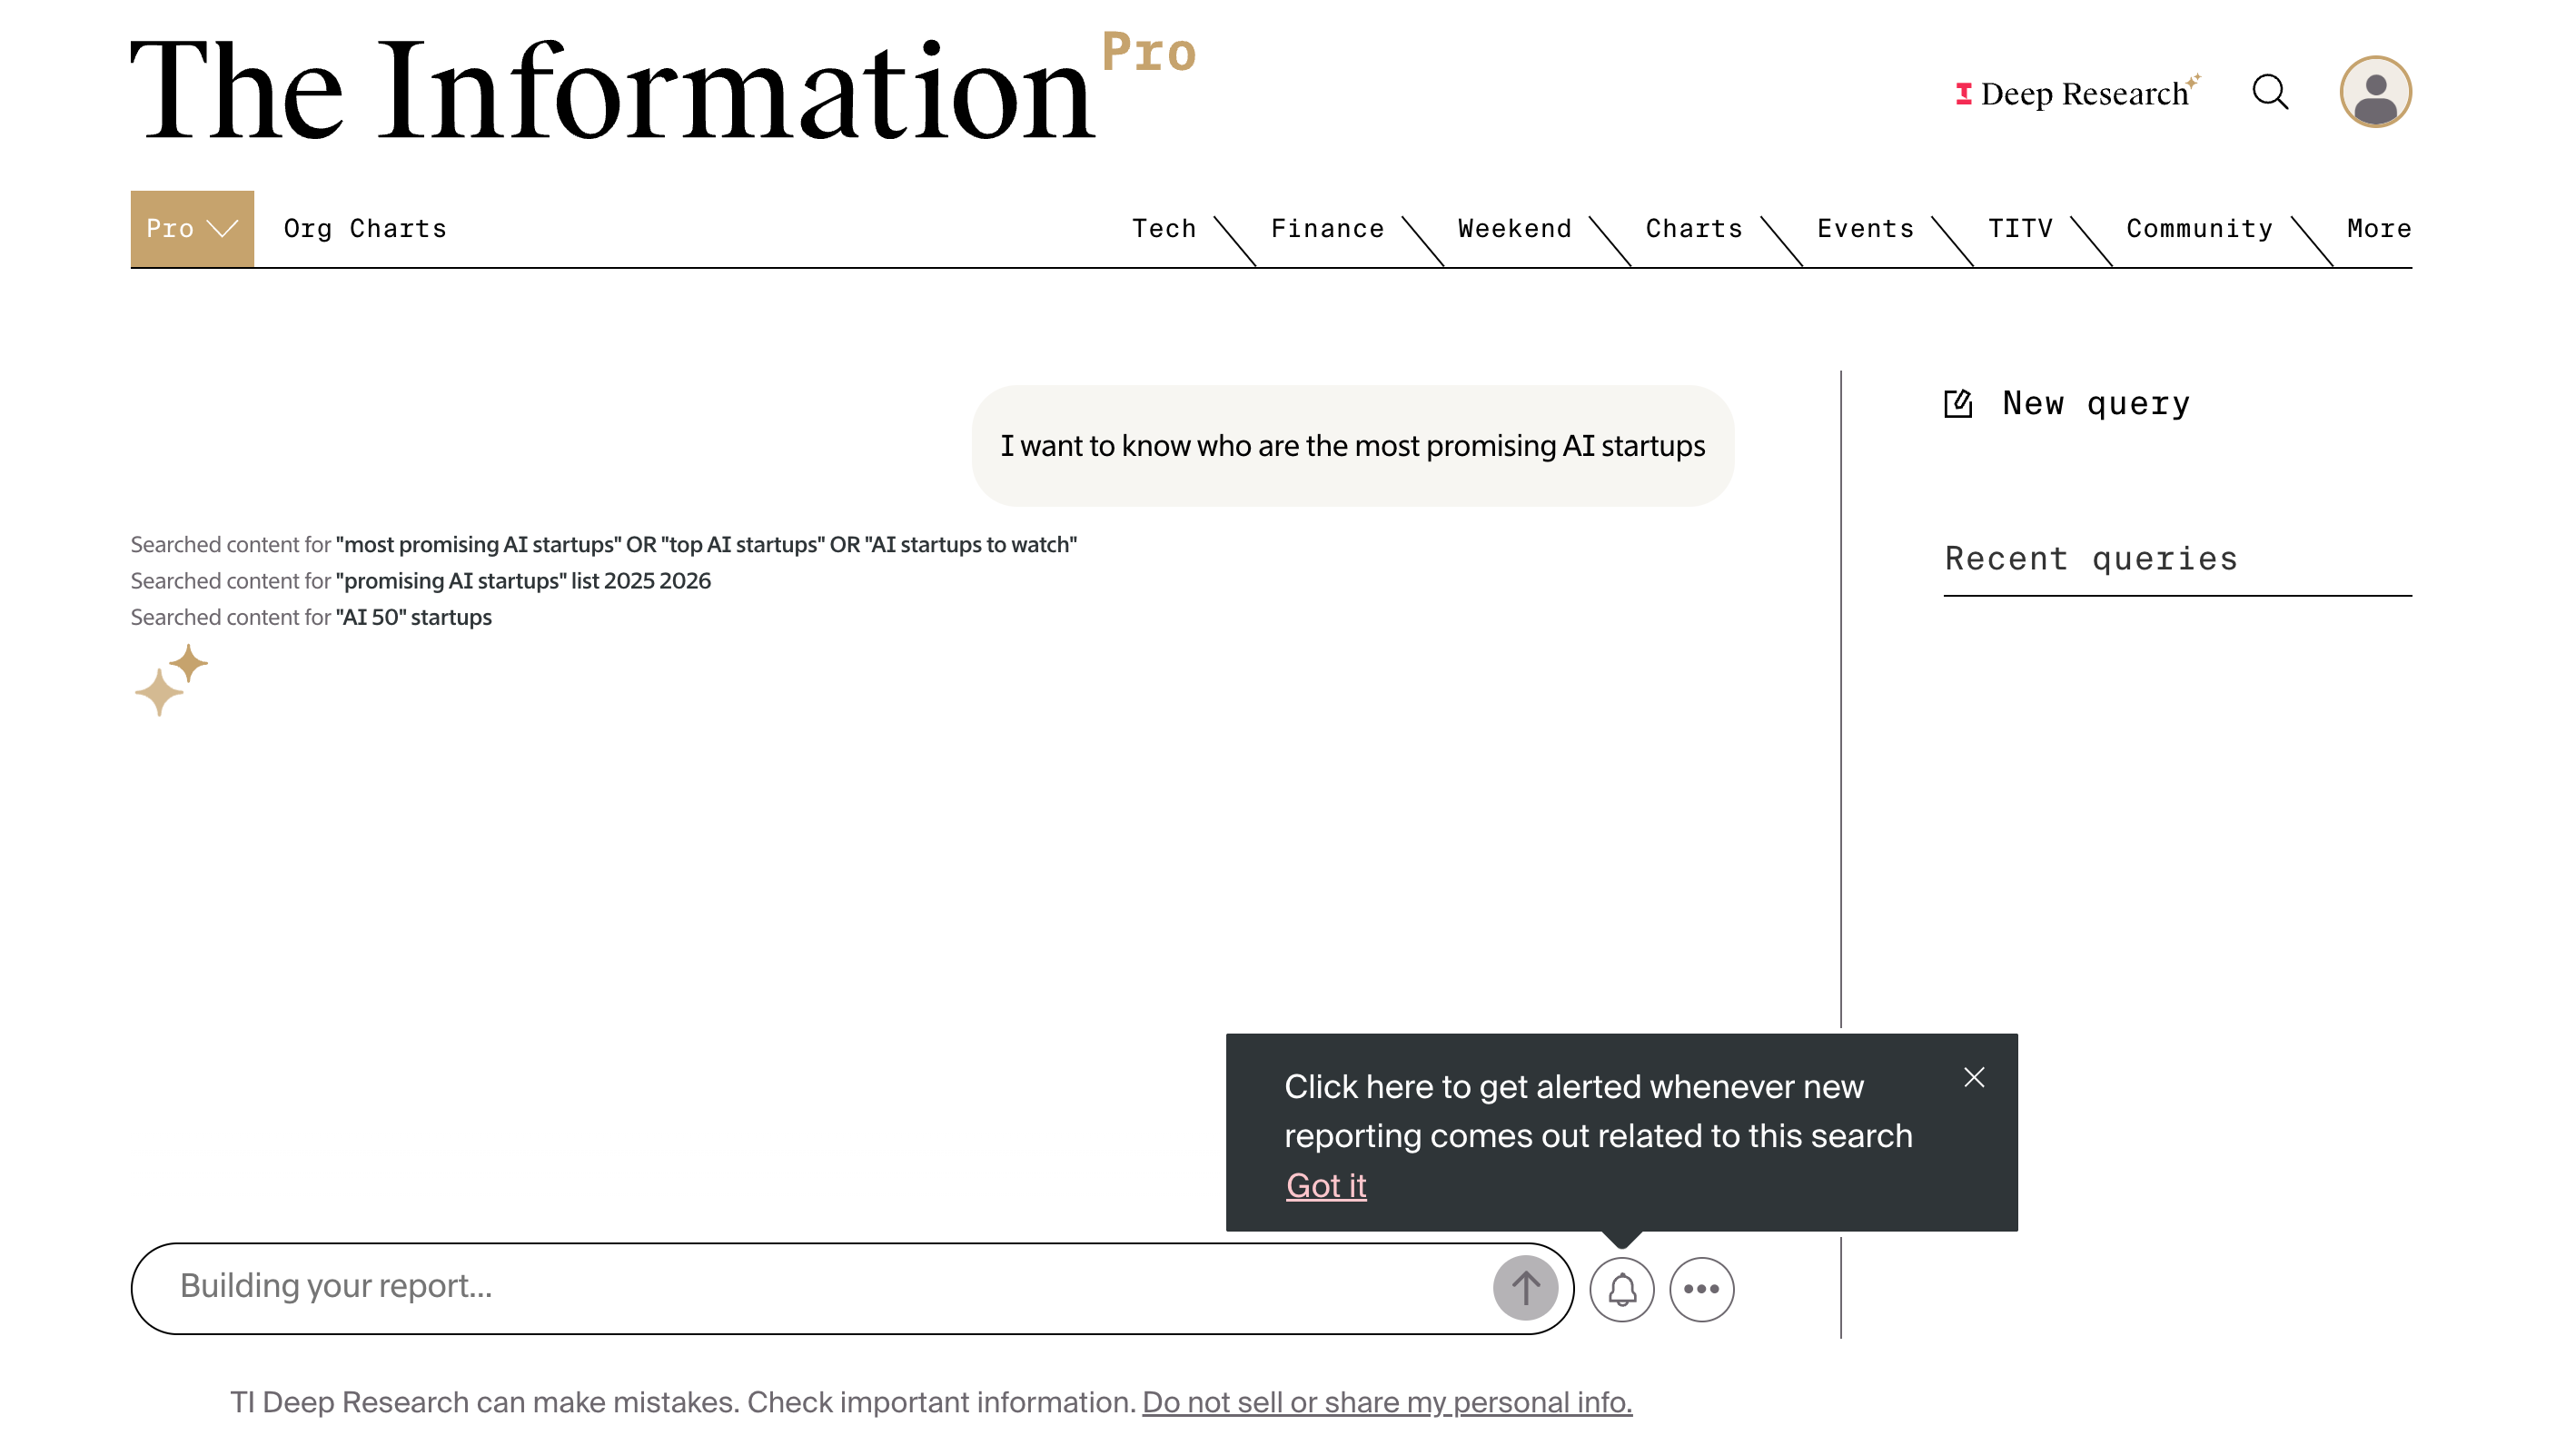Open the user profile avatar
This screenshot has height=1455, width=2576.
pyautogui.click(x=2375, y=92)
